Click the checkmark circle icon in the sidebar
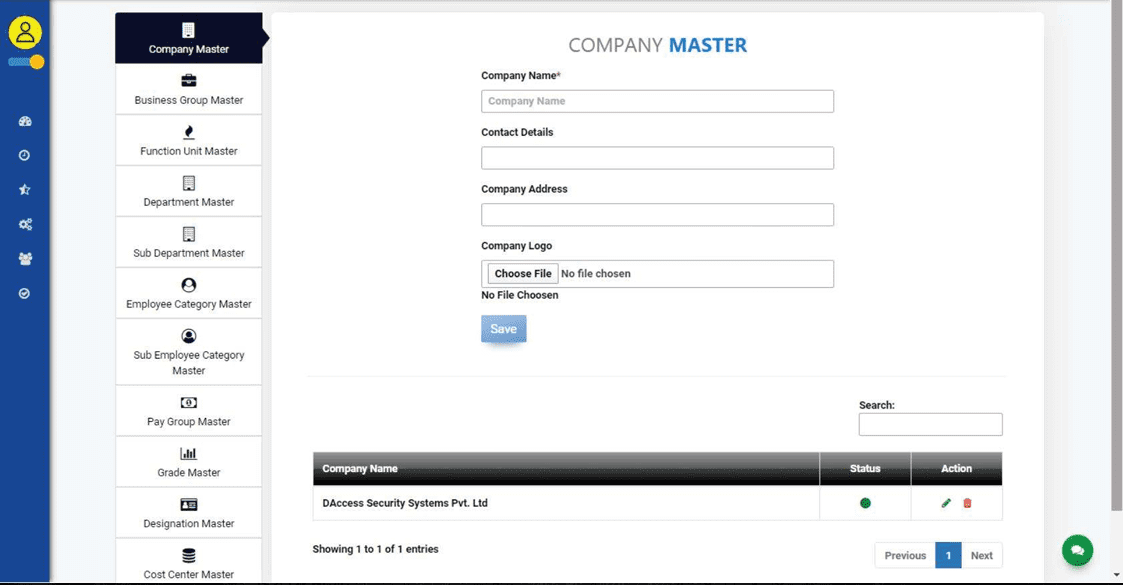Screen dimensions: 1123x585 tap(25, 293)
